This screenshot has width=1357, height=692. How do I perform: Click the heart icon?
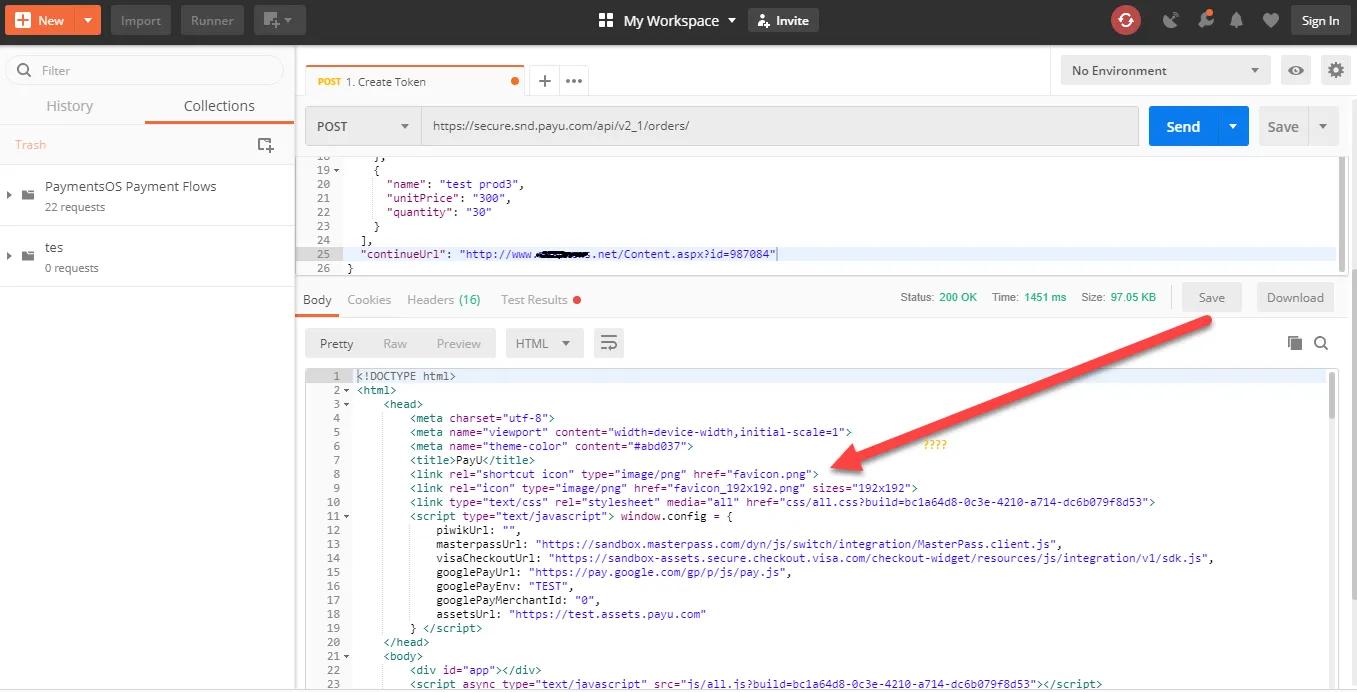[x=1270, y=20]
